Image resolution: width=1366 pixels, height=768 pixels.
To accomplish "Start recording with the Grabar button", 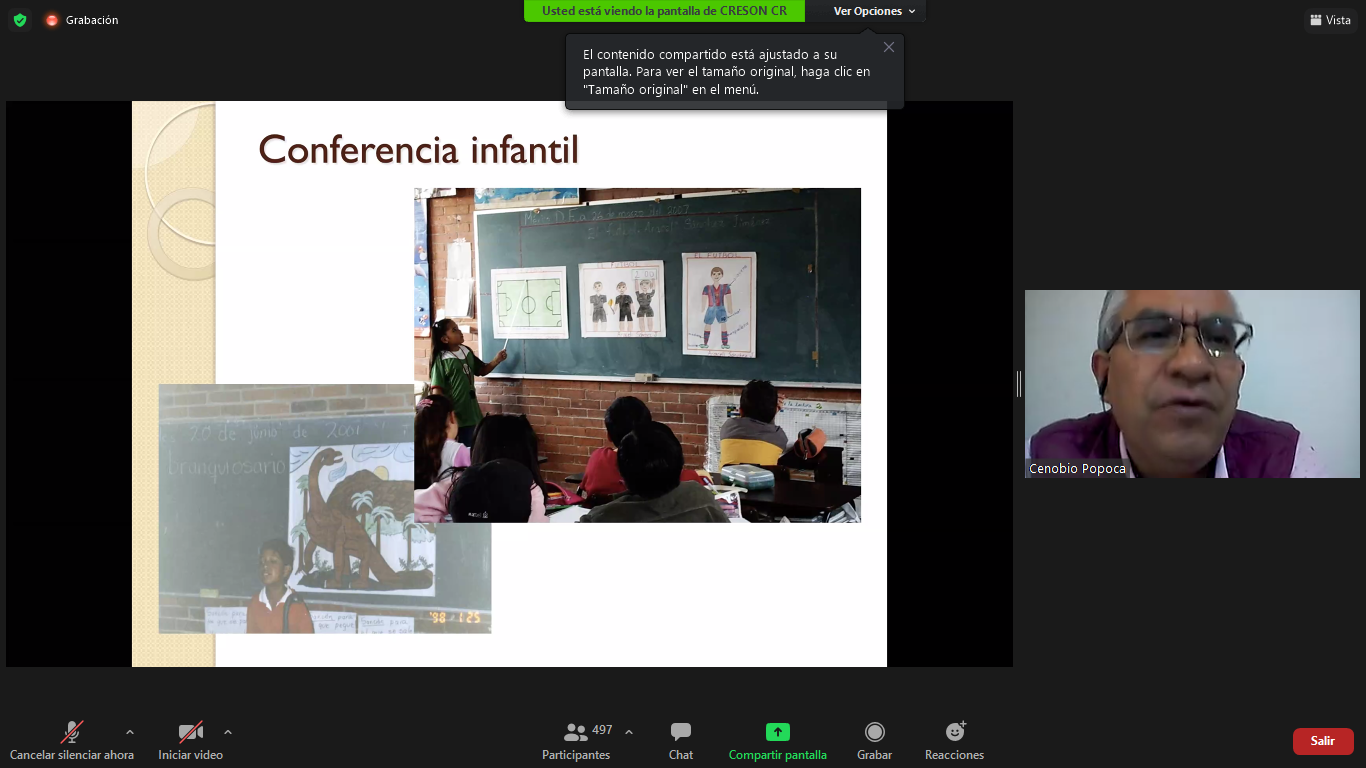I will [874, 741].
